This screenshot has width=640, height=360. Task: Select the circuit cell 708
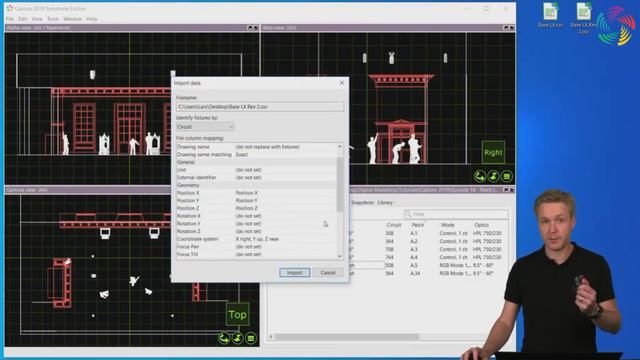(x=389, y=249)
